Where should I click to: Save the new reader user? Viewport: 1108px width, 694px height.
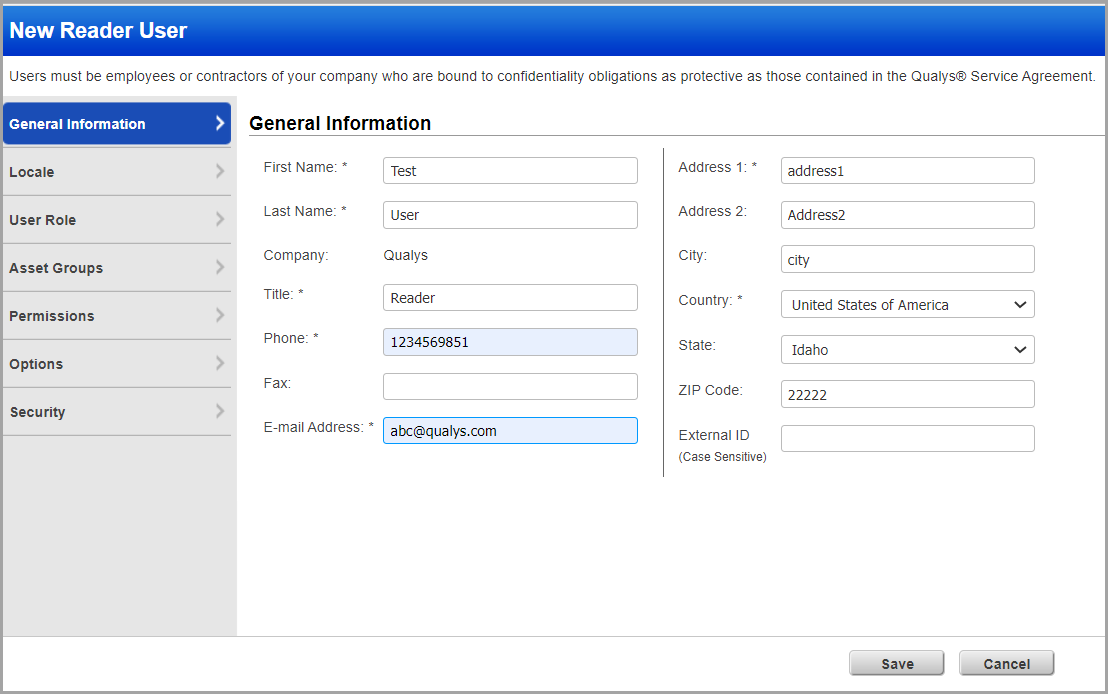(x=897, y=664)
